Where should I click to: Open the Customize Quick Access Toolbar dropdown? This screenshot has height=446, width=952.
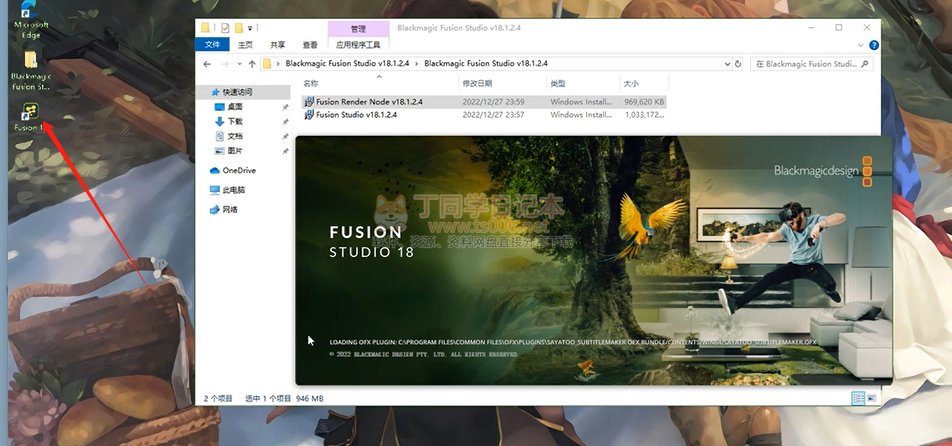click(250, 28)
